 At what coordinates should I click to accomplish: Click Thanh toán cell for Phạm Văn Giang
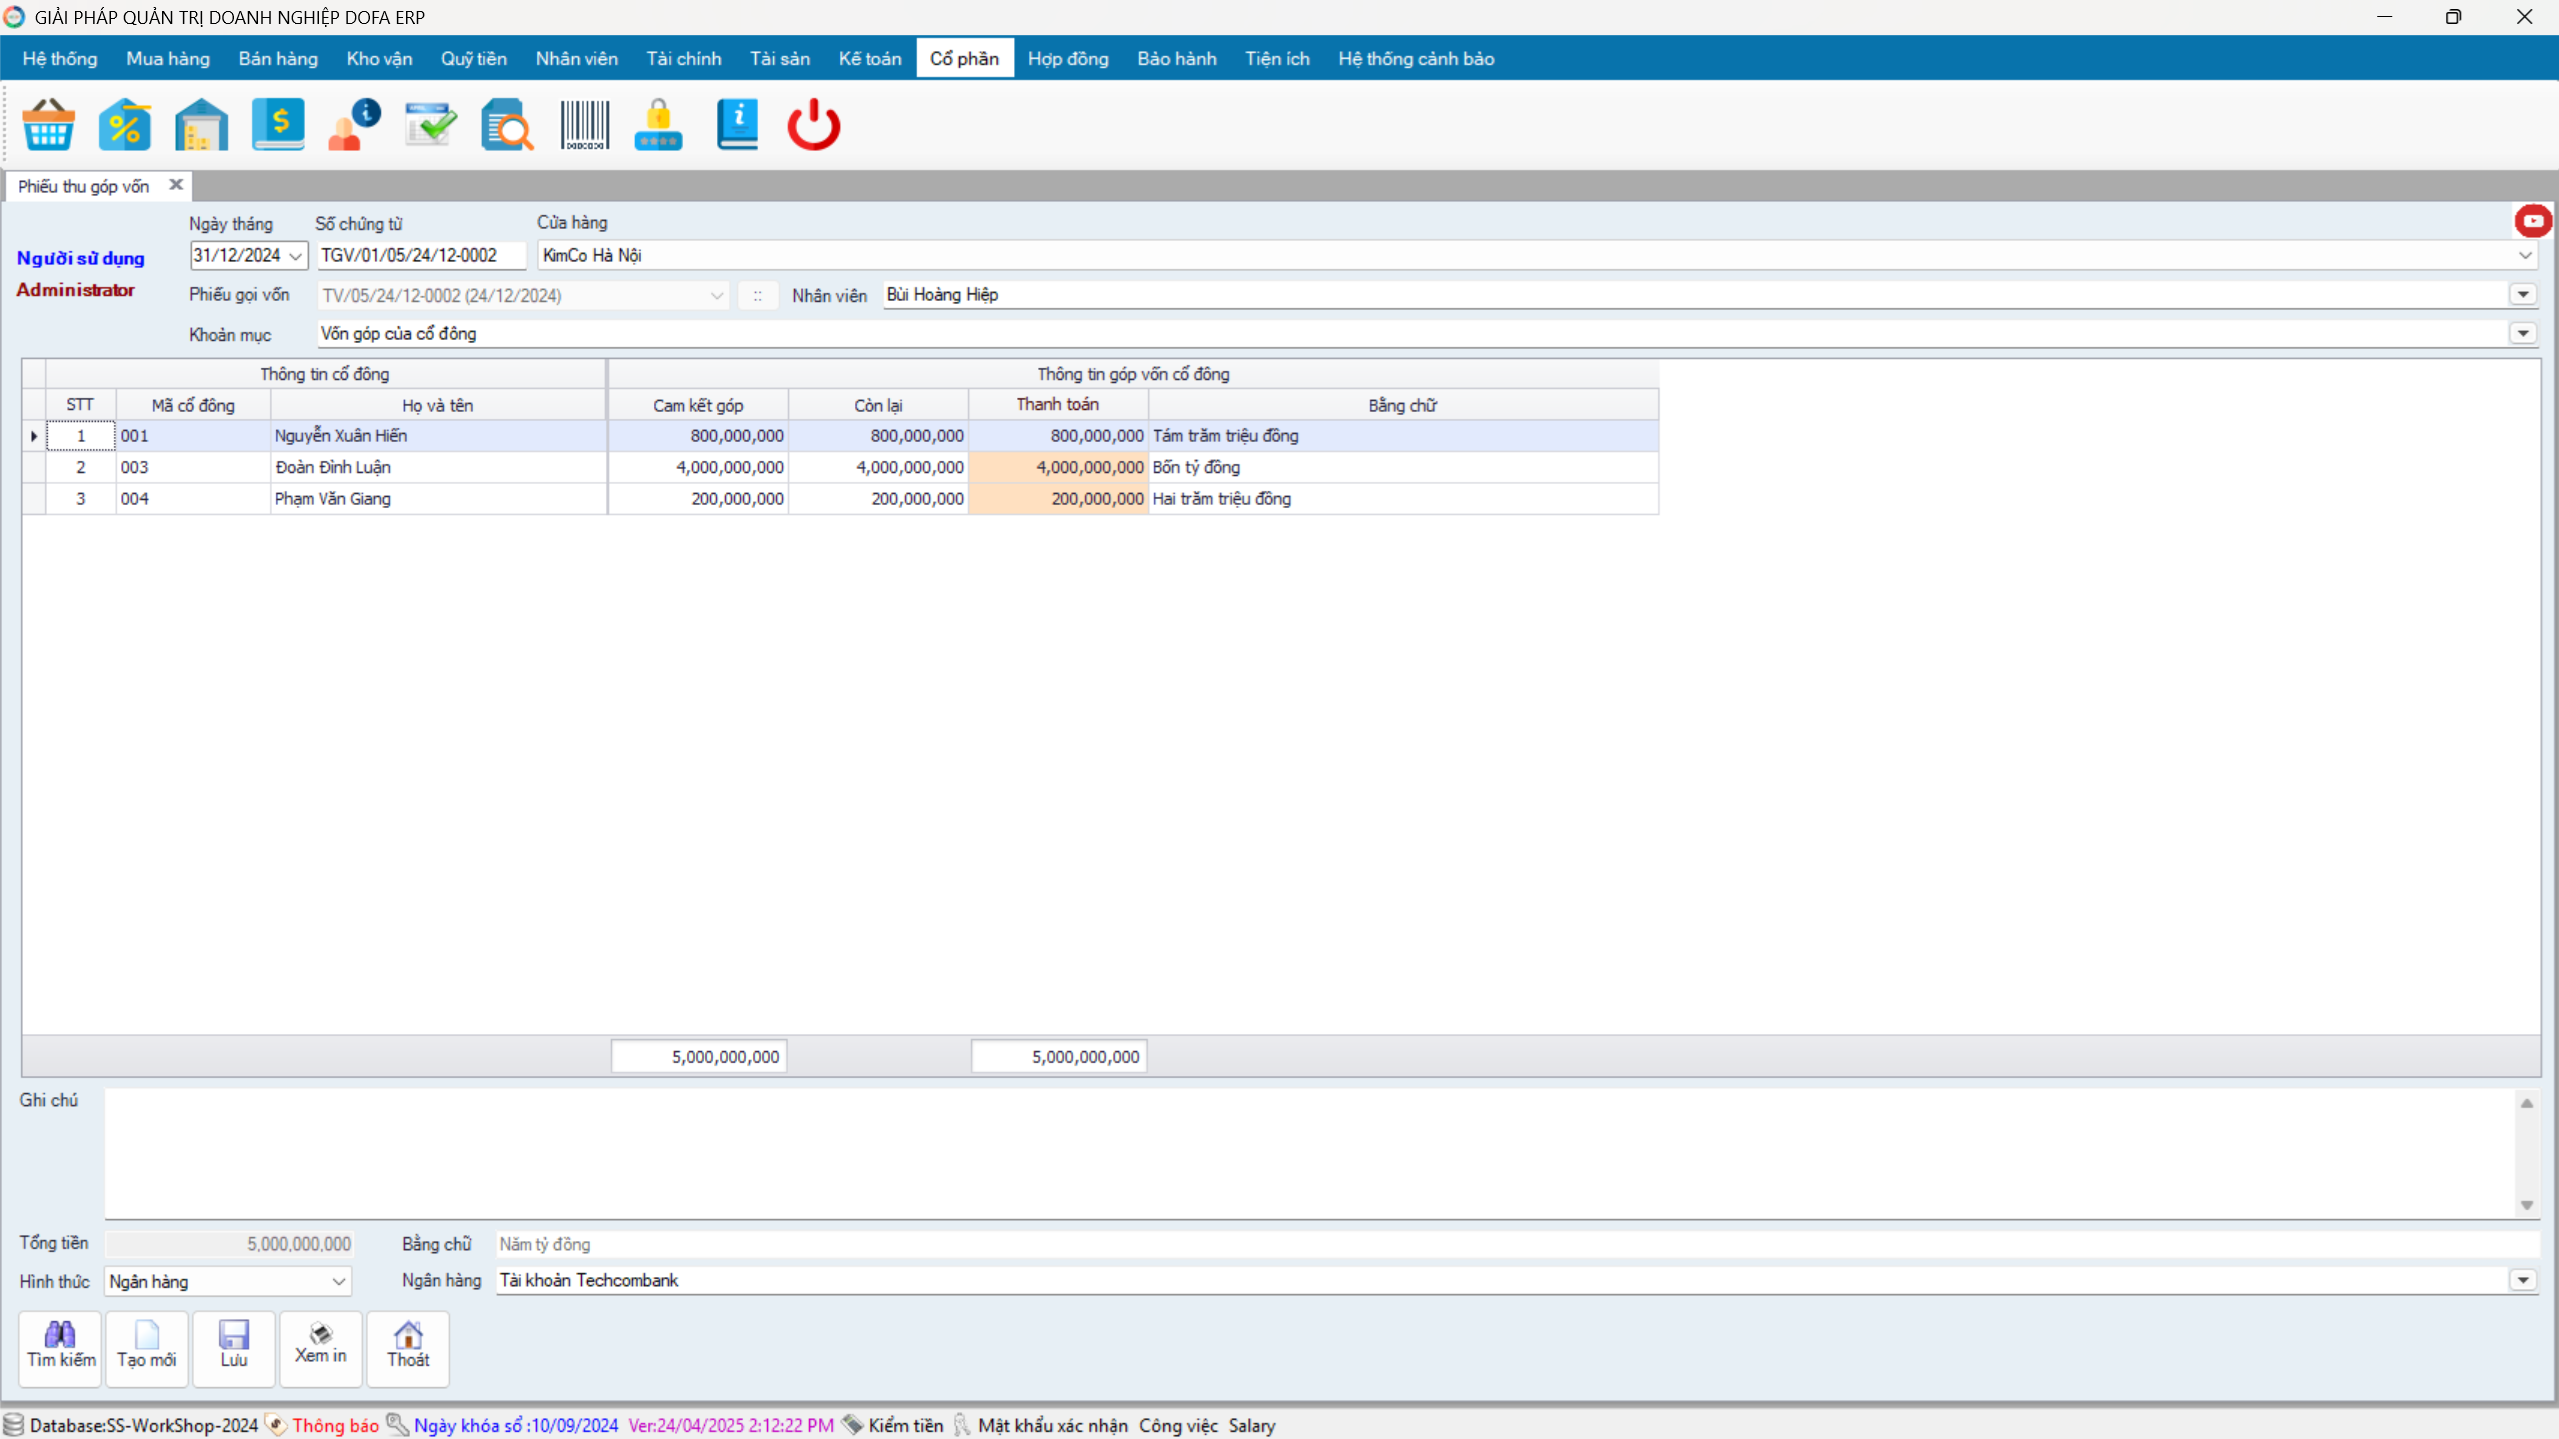pos(1058,498)
